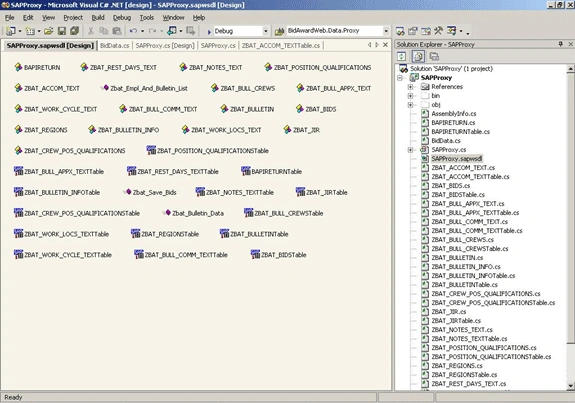Expand the SAPProxy.cs node

pos(410,150)
